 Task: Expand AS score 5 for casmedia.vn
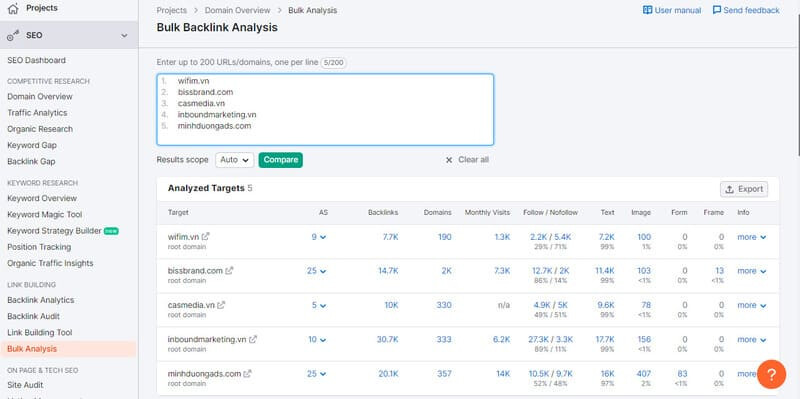click(319, 305)
